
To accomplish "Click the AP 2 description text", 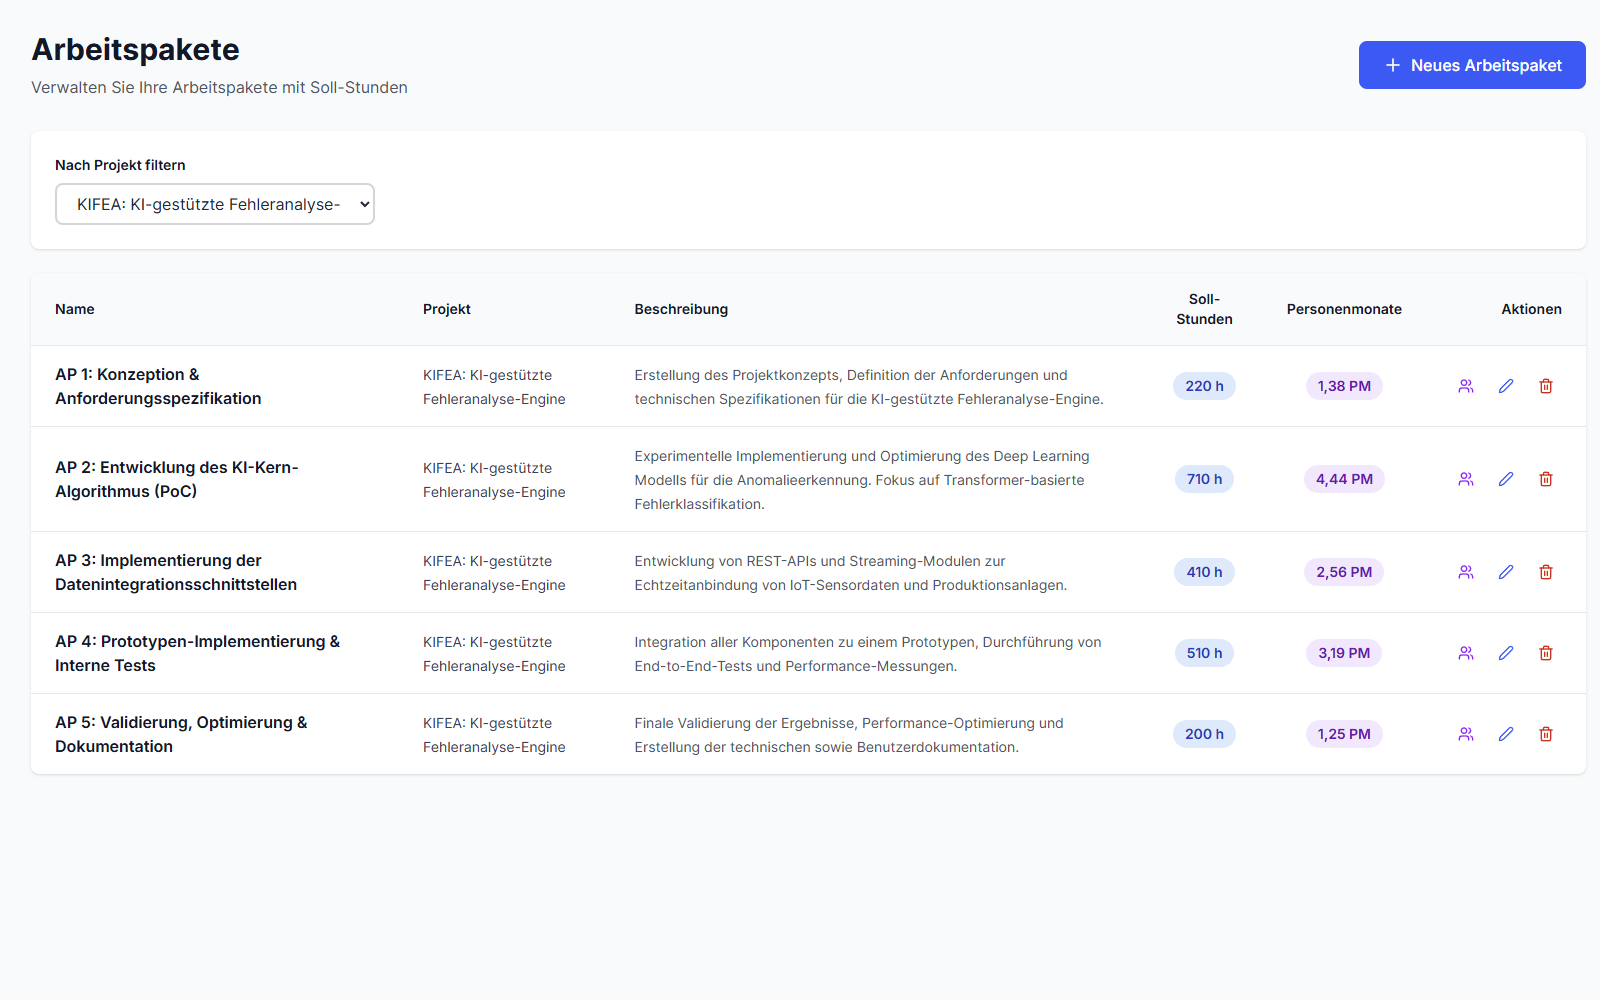I will click(x=861, y=480).
